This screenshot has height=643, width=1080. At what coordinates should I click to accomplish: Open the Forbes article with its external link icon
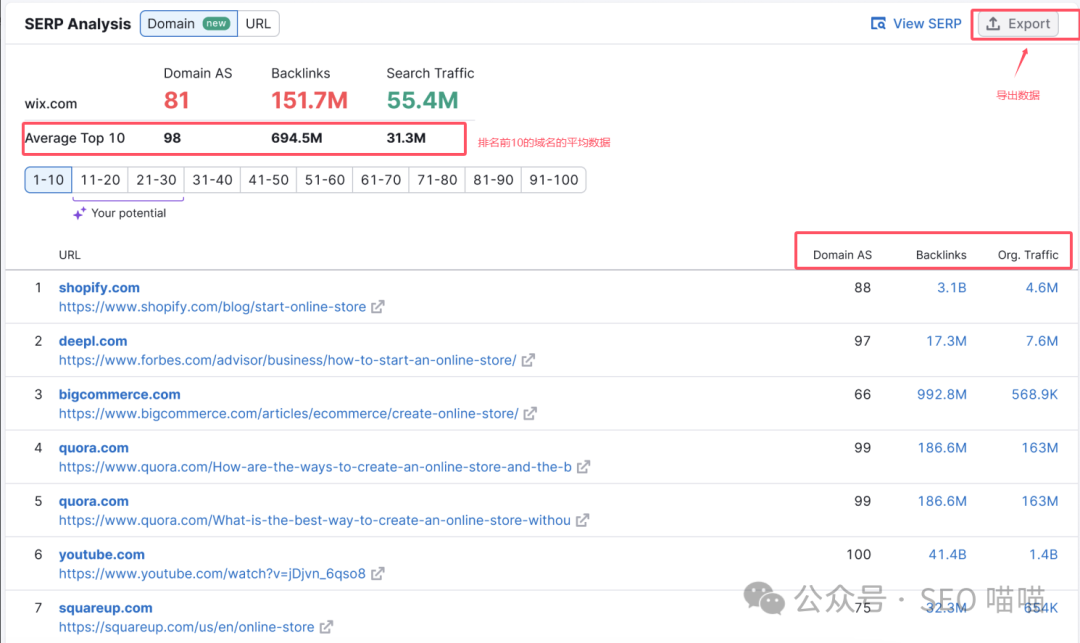[x=529, y=360]
